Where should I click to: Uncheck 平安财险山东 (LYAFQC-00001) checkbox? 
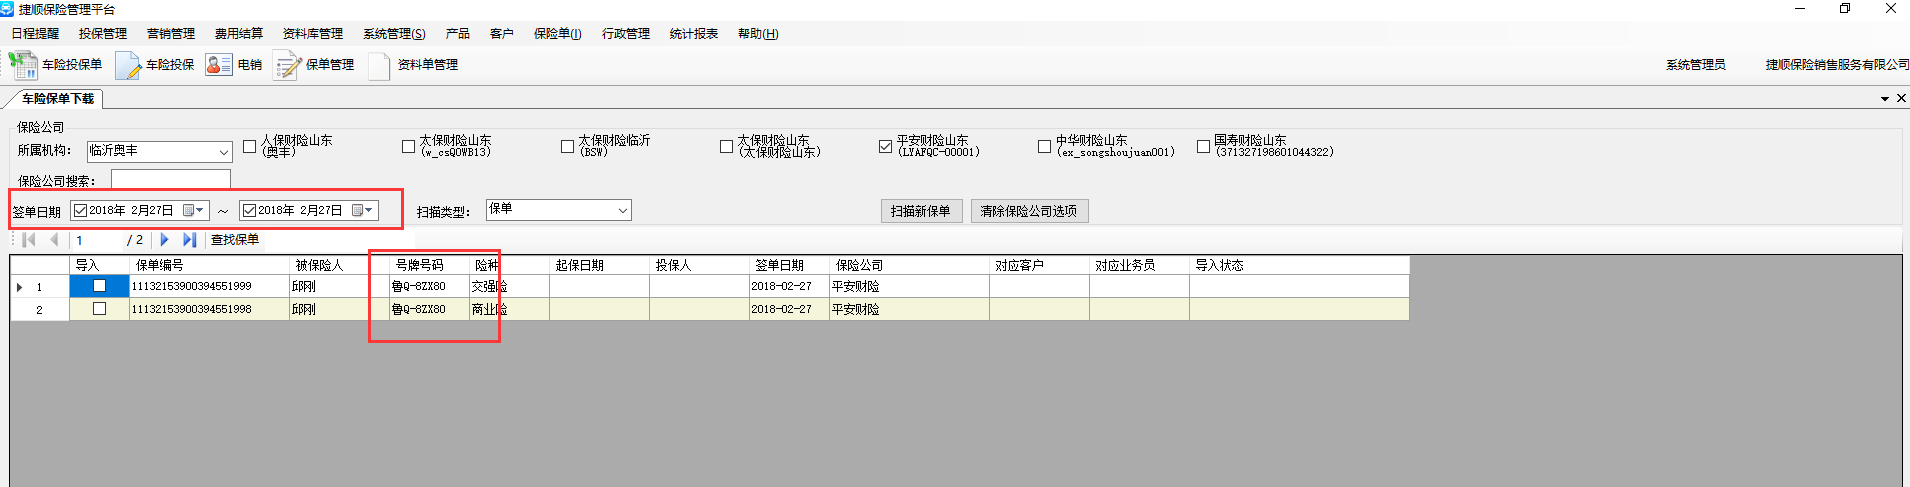[885, 147]
